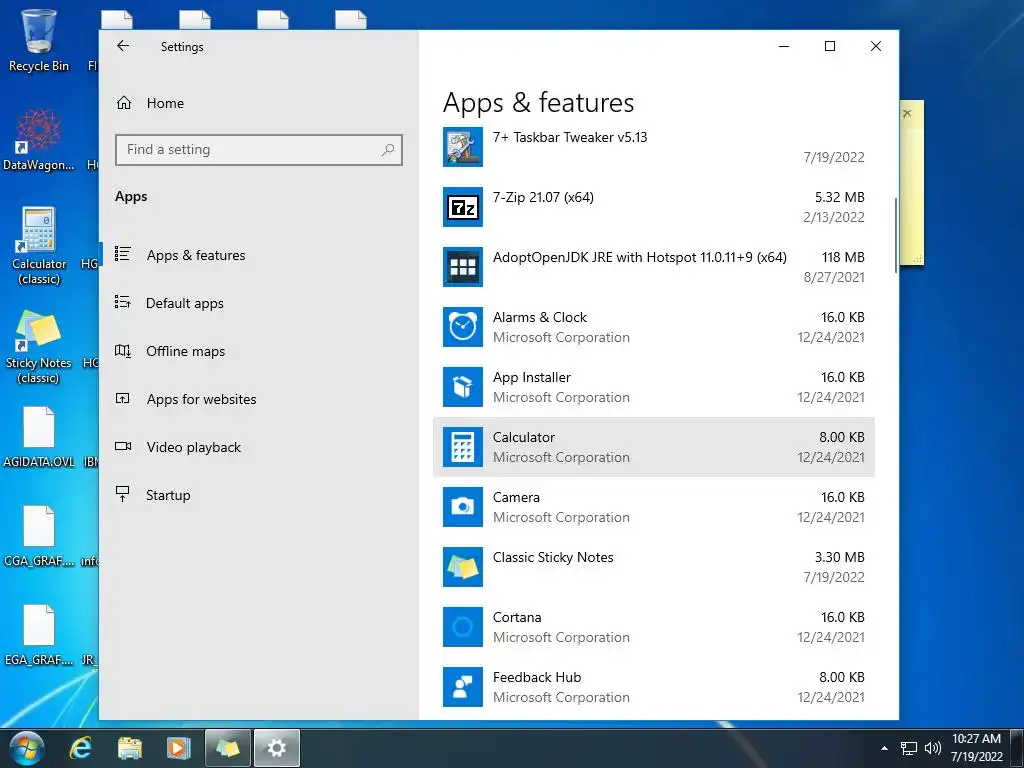The height and width of the screenshot is (768, 1024).
Task: Launch Internet Explorer from taskbar
Action: [x=81, y=748]
